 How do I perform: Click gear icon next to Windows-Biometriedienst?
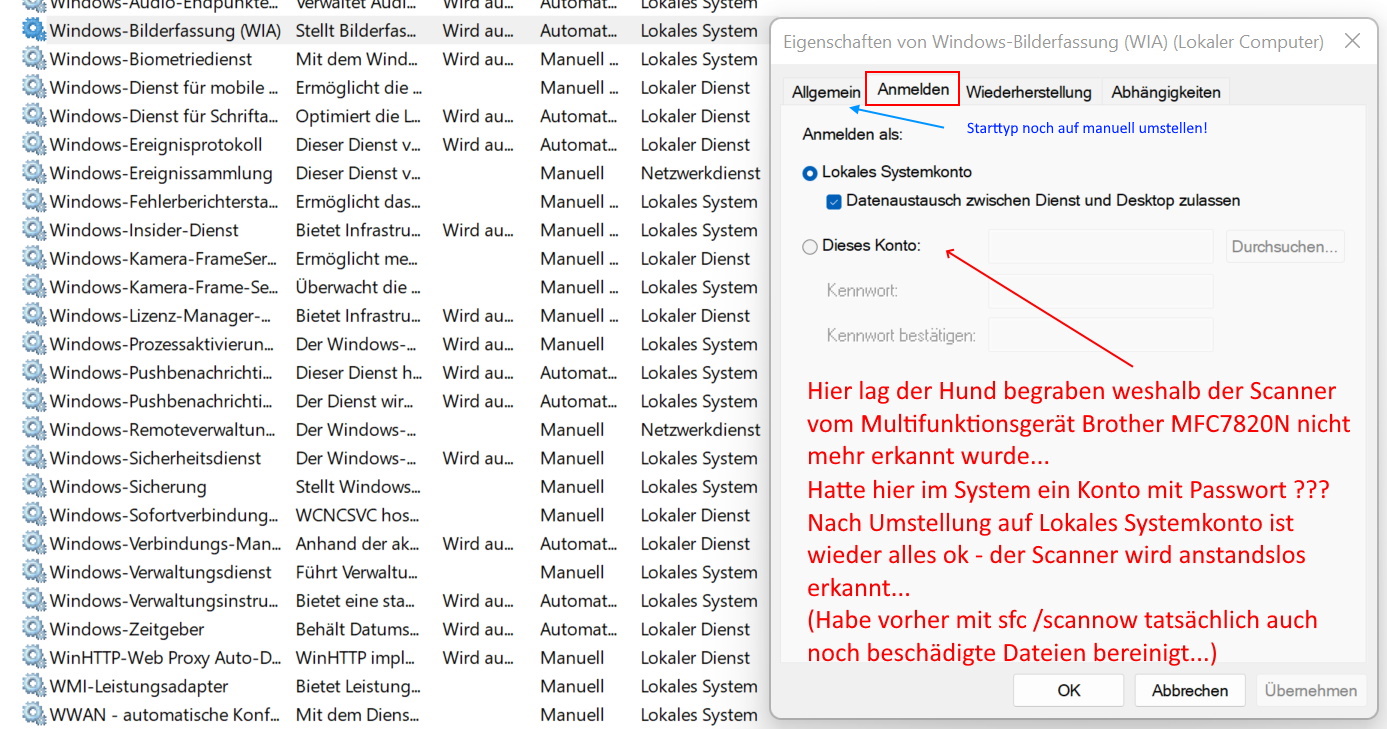pyautogui.click(x=34, y=59)
